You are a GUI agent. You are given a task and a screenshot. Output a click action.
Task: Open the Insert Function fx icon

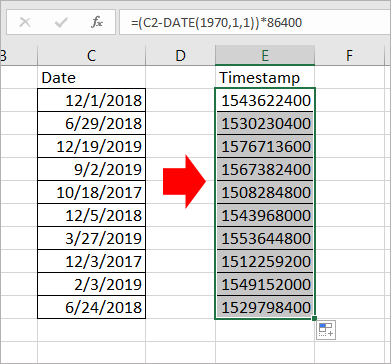pos(97,22)
